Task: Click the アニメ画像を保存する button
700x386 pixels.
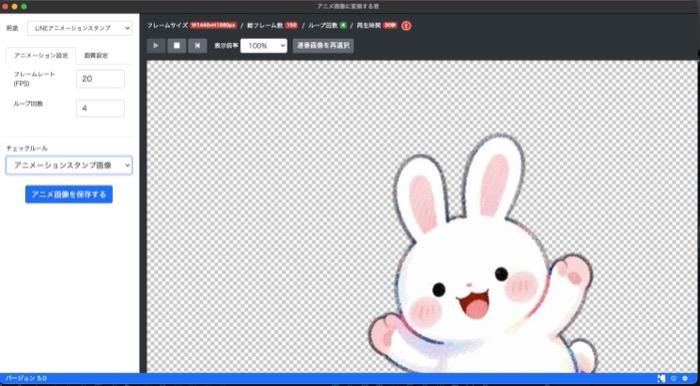Action: 69,194
